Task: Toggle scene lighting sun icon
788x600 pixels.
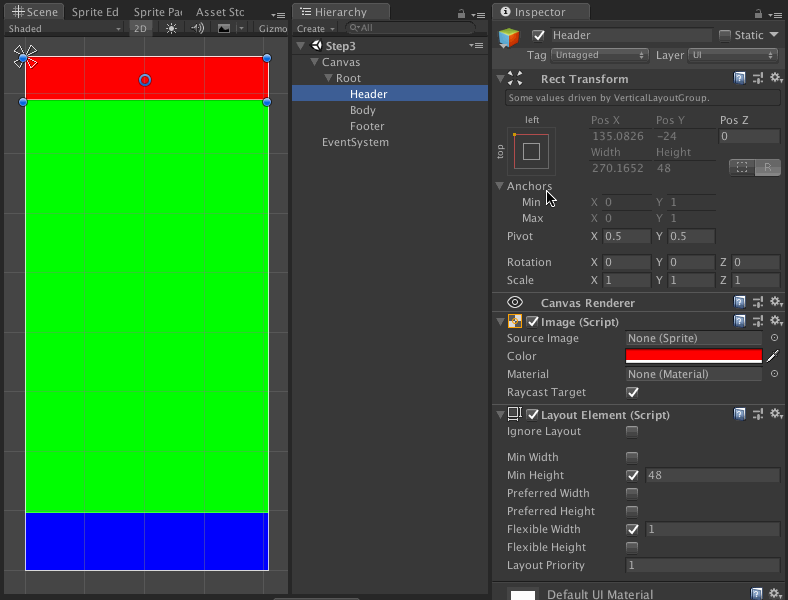Action: pos(171,29)
